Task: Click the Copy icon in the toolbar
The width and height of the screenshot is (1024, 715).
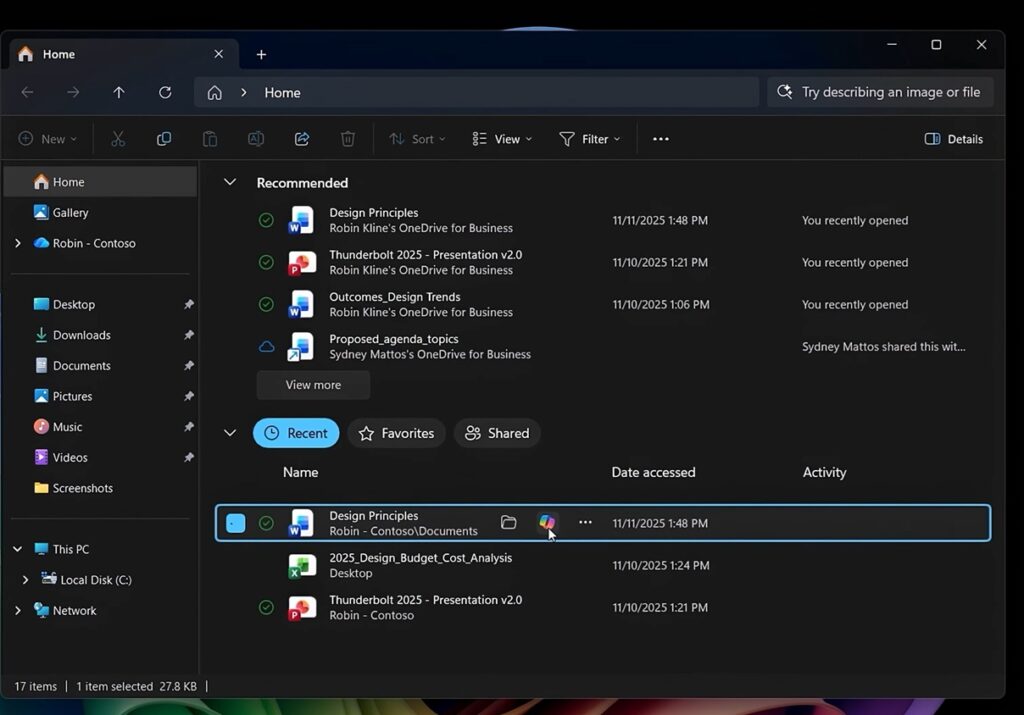Action: point(163,138)
